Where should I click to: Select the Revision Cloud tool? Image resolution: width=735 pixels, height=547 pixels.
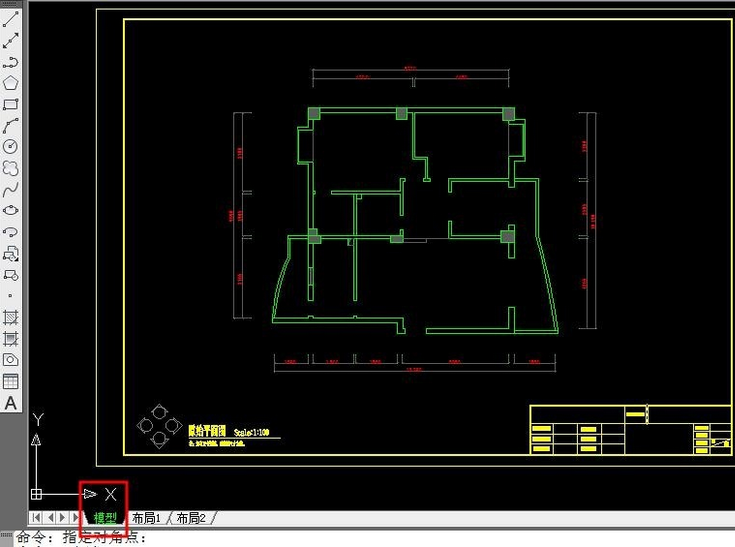[11, 168]
